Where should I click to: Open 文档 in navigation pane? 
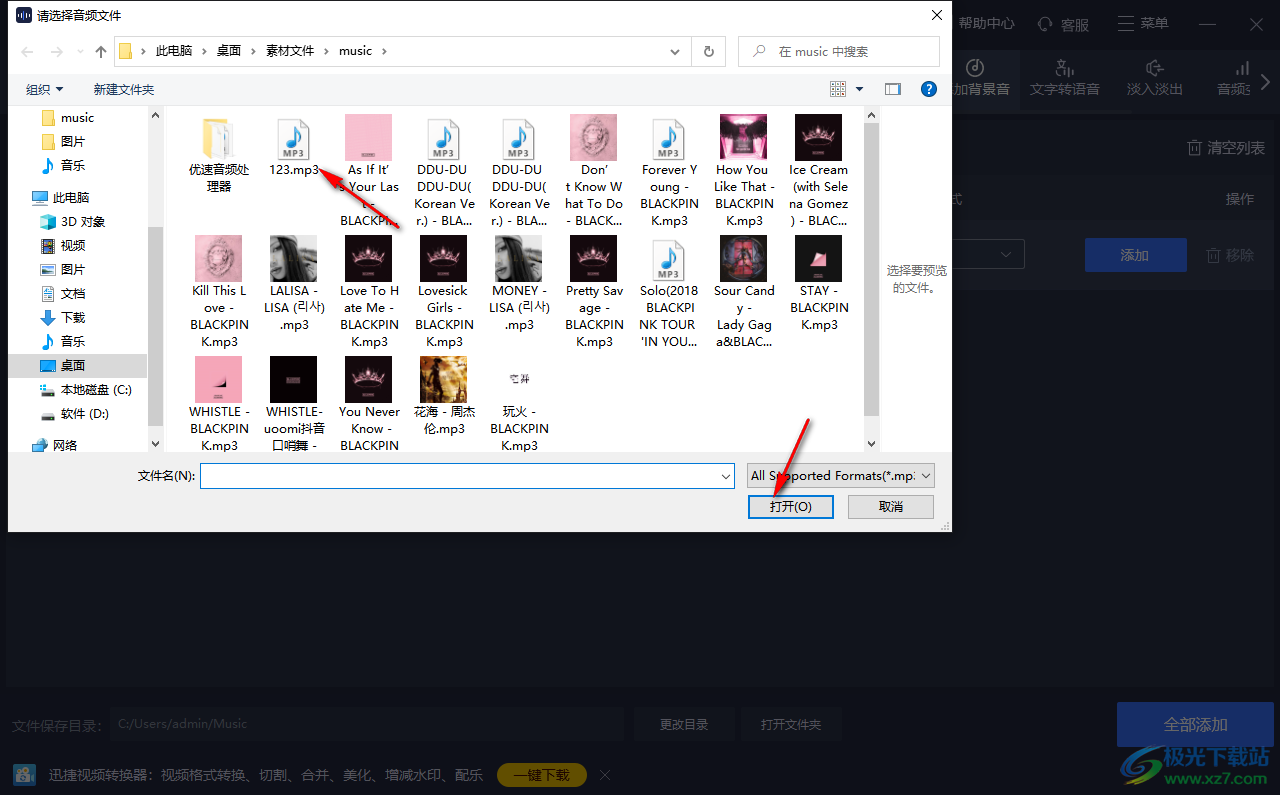click(x=72, y=293)
